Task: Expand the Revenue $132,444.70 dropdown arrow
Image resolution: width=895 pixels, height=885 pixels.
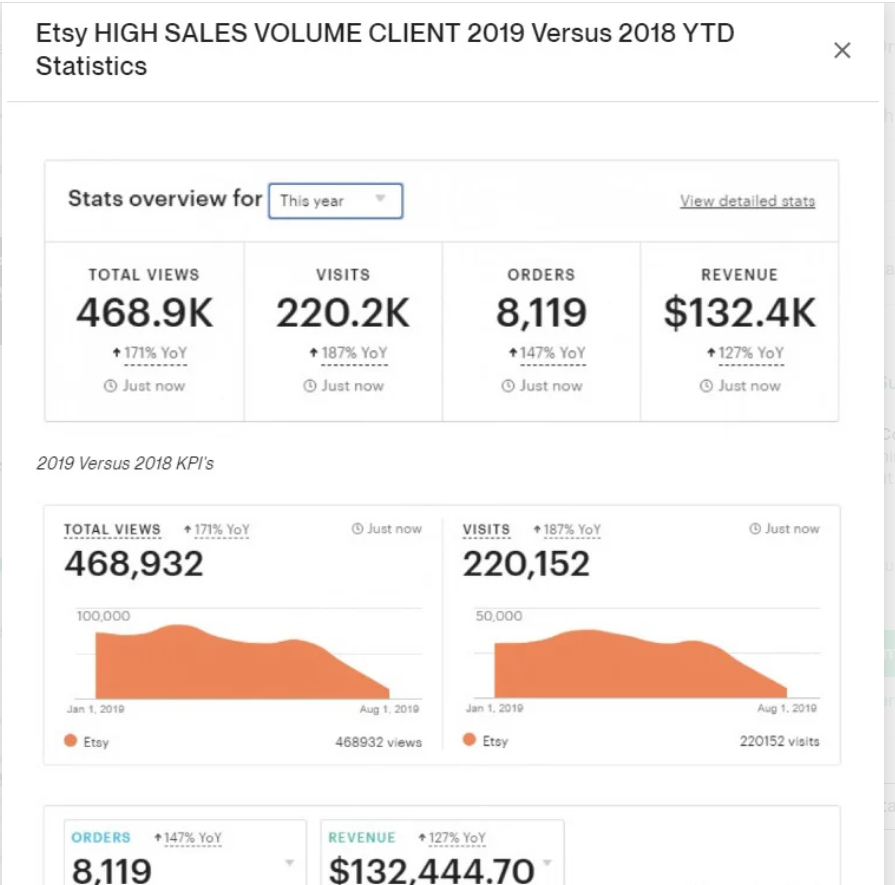Action: (547, 862)
